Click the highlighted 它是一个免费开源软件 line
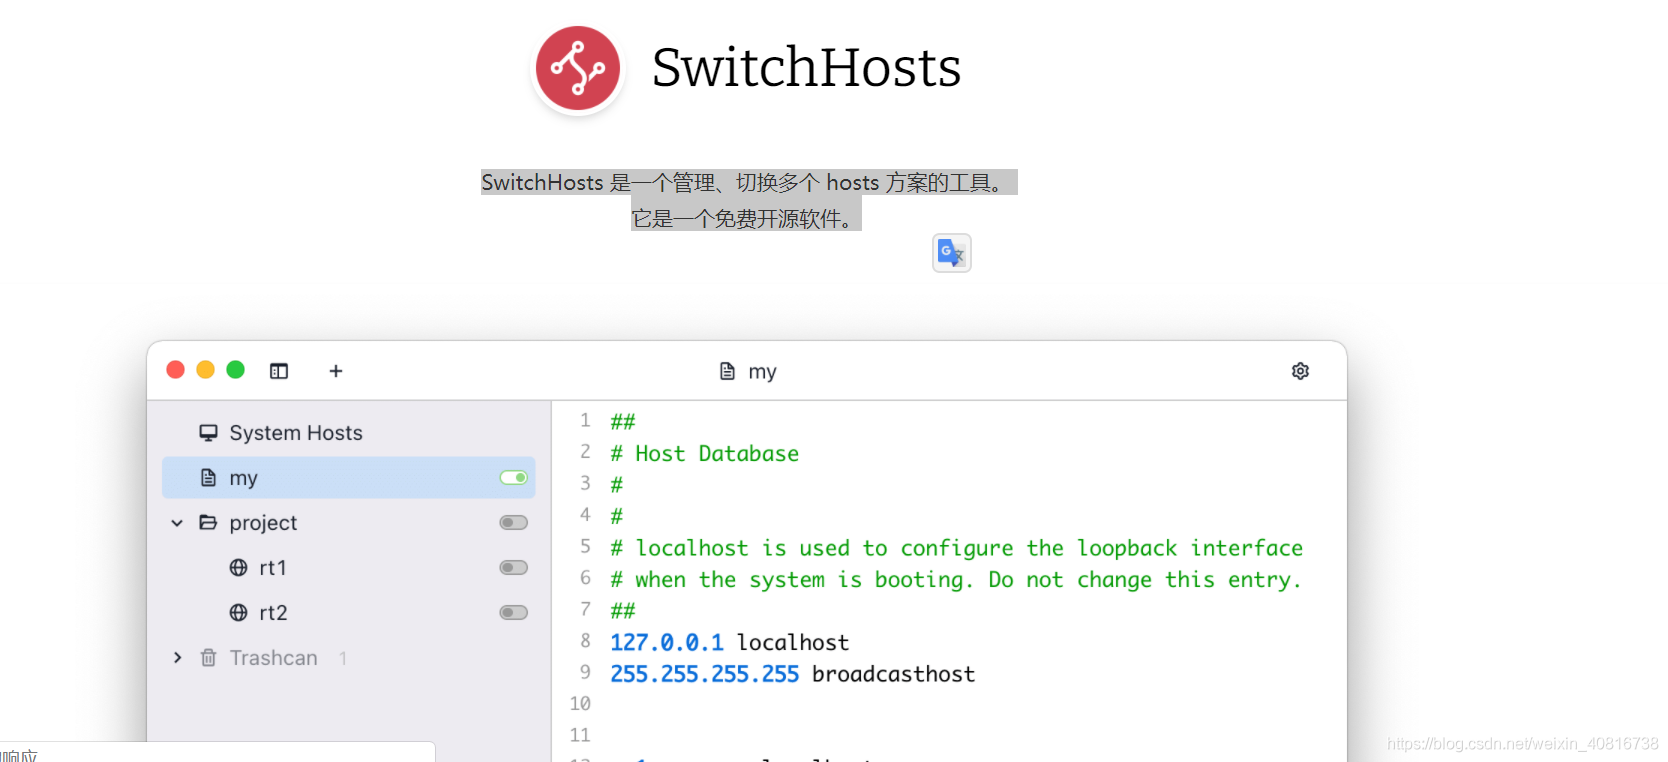 coord(746,218)
